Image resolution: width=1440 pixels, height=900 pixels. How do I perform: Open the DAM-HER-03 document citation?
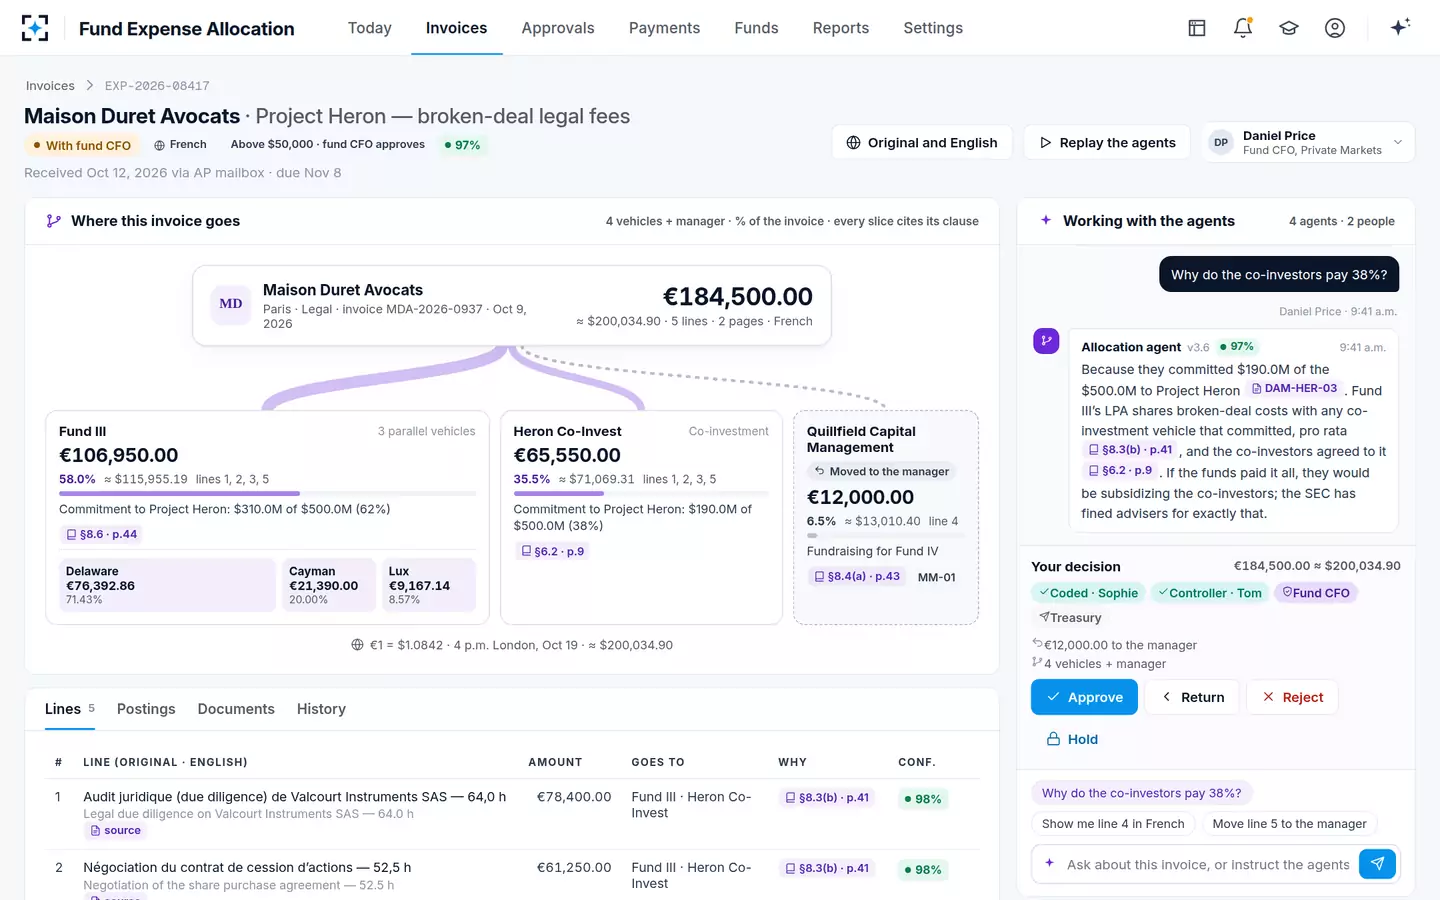tap(1294, 389)
